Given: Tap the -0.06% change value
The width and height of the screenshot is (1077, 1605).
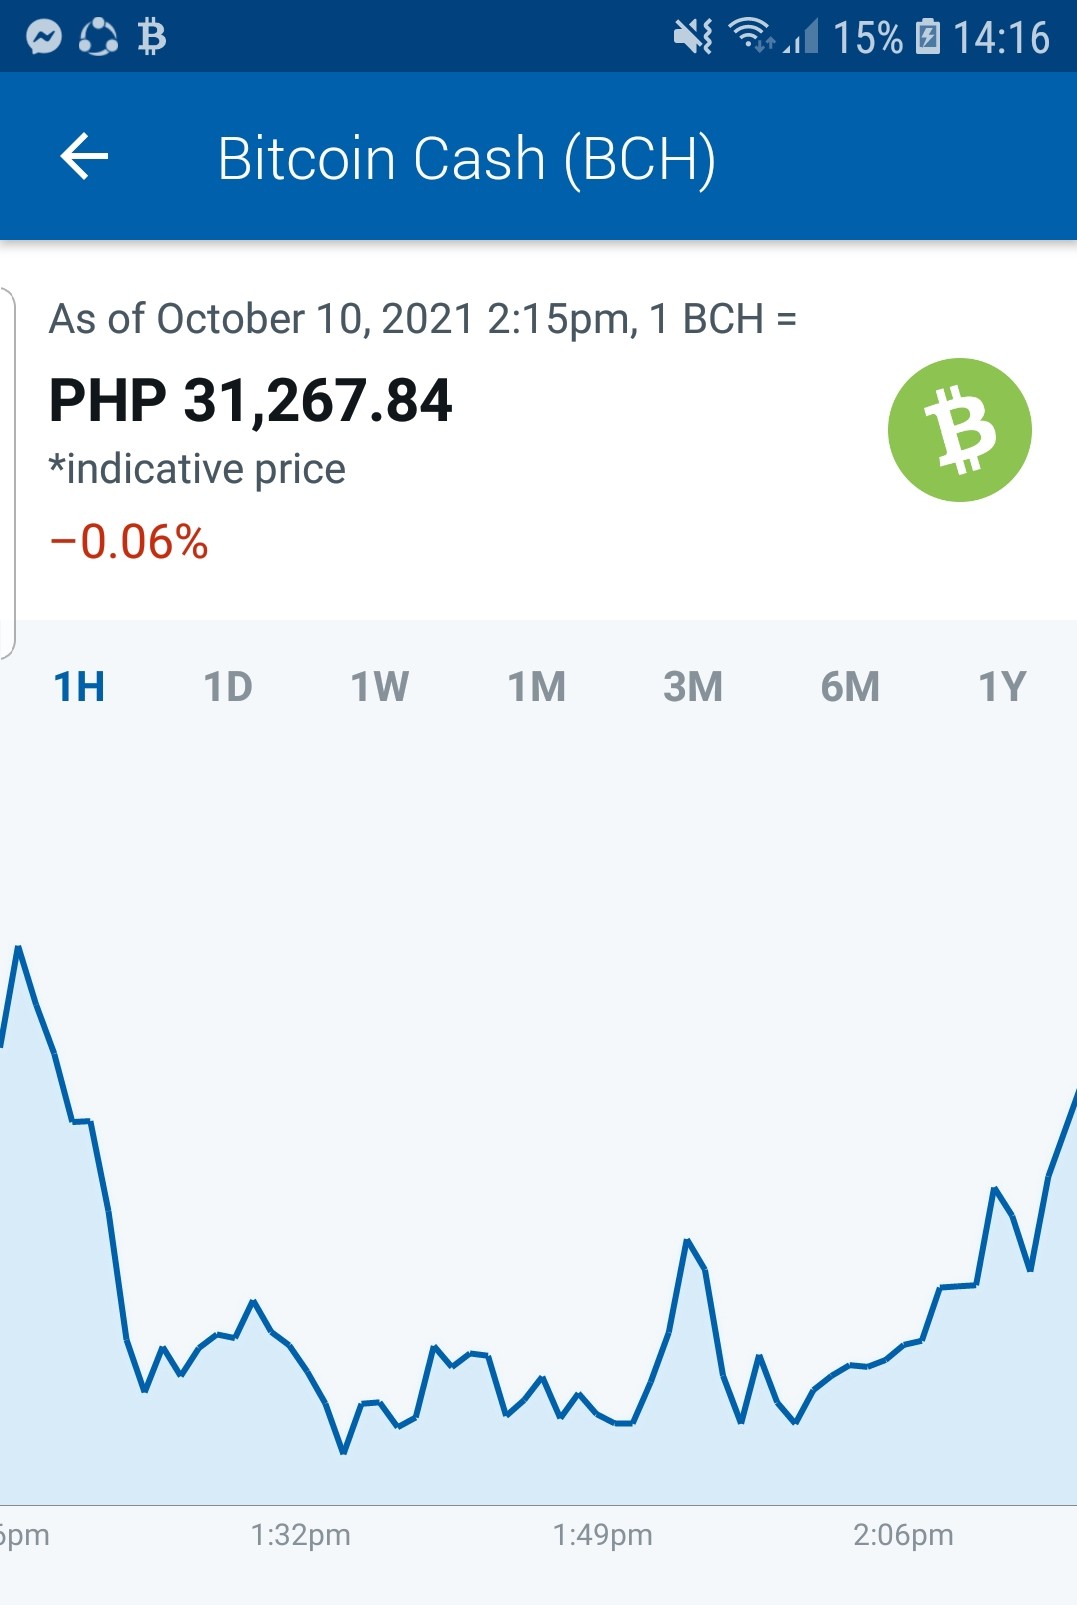Looking at the screenshot, I should 130,542.
